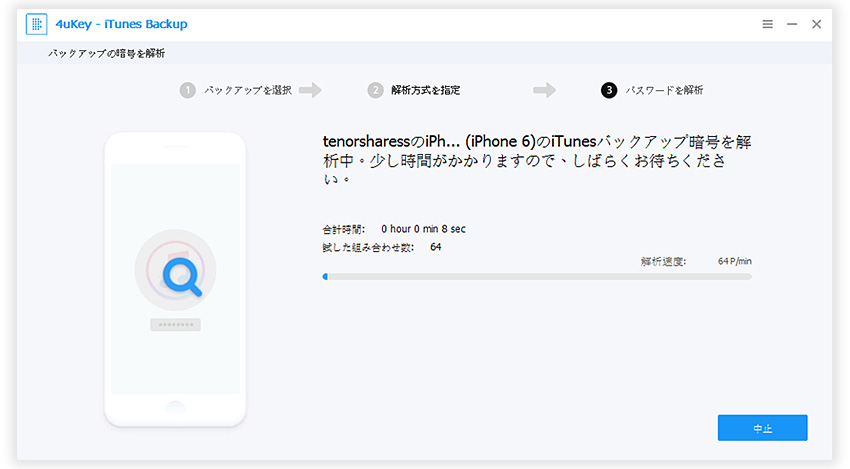Click the step 3 number circle
The height and width of the screenshot is (469, 850).
coord(609,90)
